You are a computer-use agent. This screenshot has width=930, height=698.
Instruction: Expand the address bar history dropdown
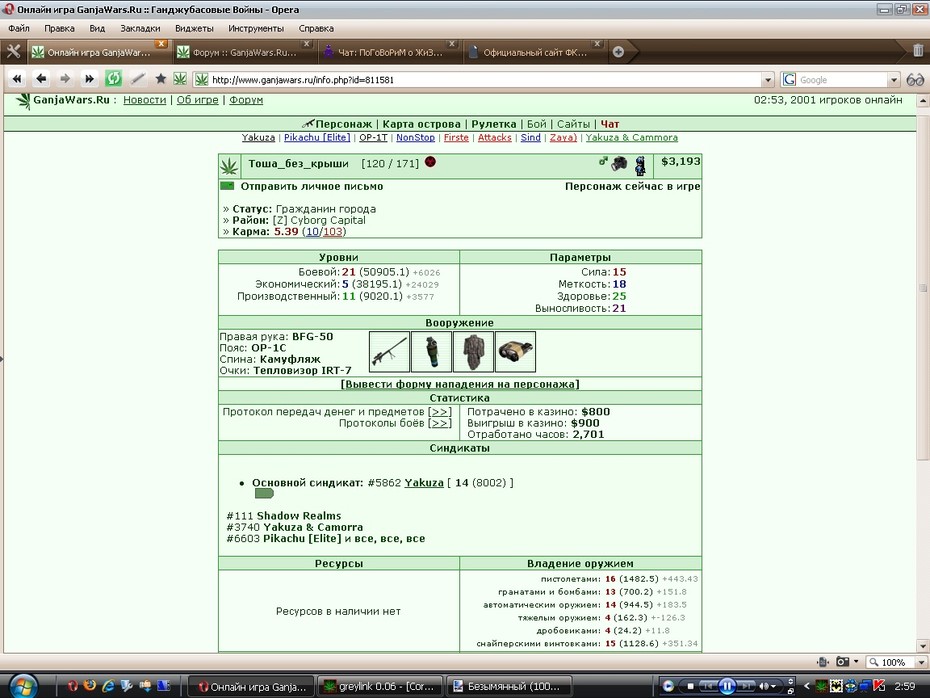tap(767, 79)
